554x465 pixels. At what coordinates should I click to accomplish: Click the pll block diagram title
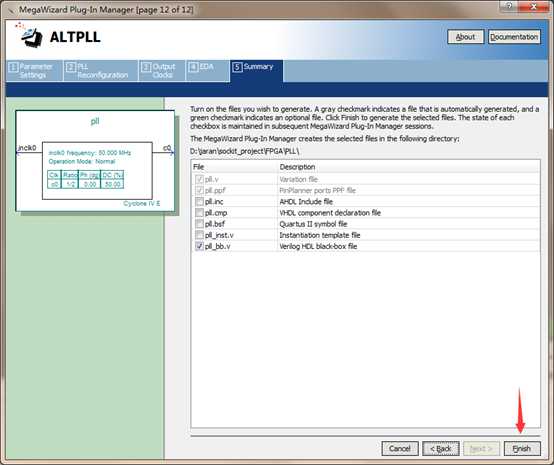click(x=95, y=121)
